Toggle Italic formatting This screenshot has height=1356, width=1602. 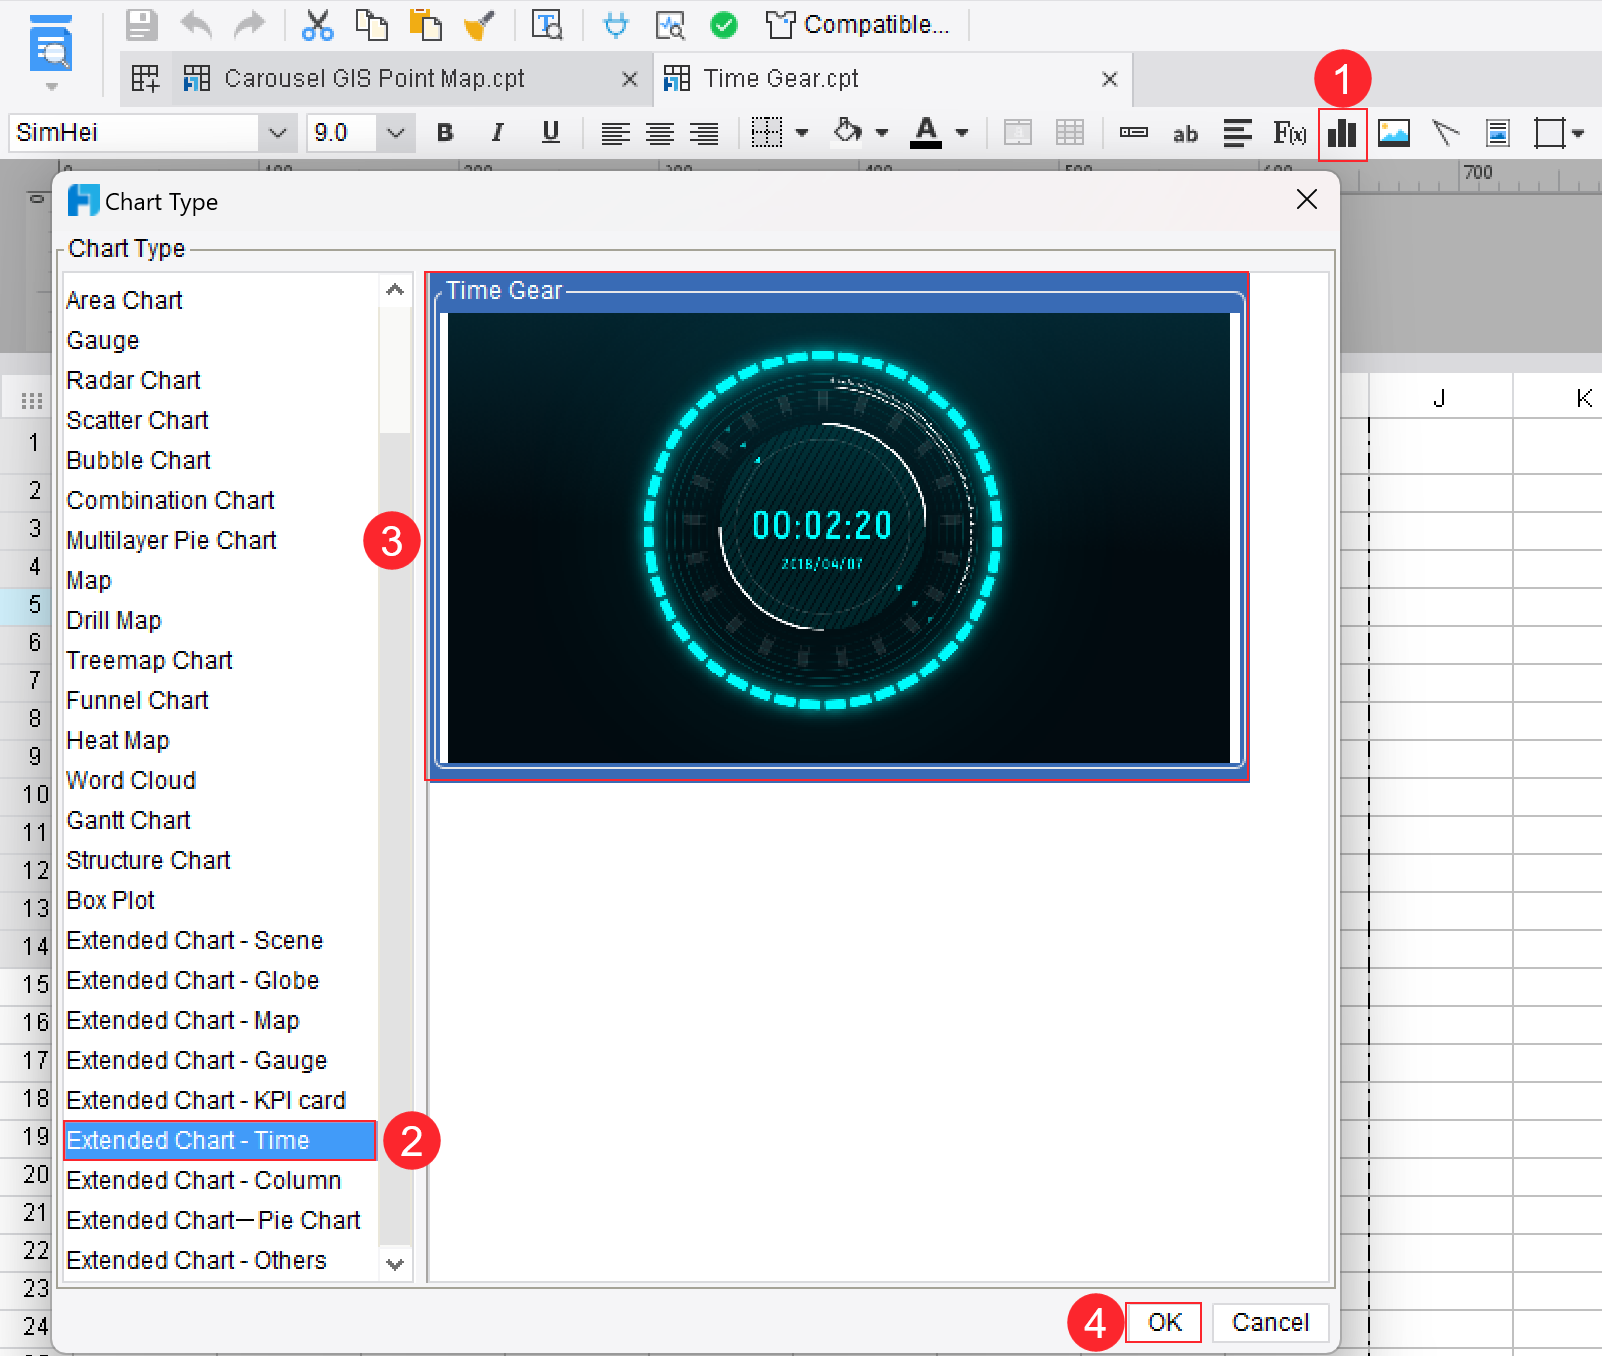[x=498, y=133]
